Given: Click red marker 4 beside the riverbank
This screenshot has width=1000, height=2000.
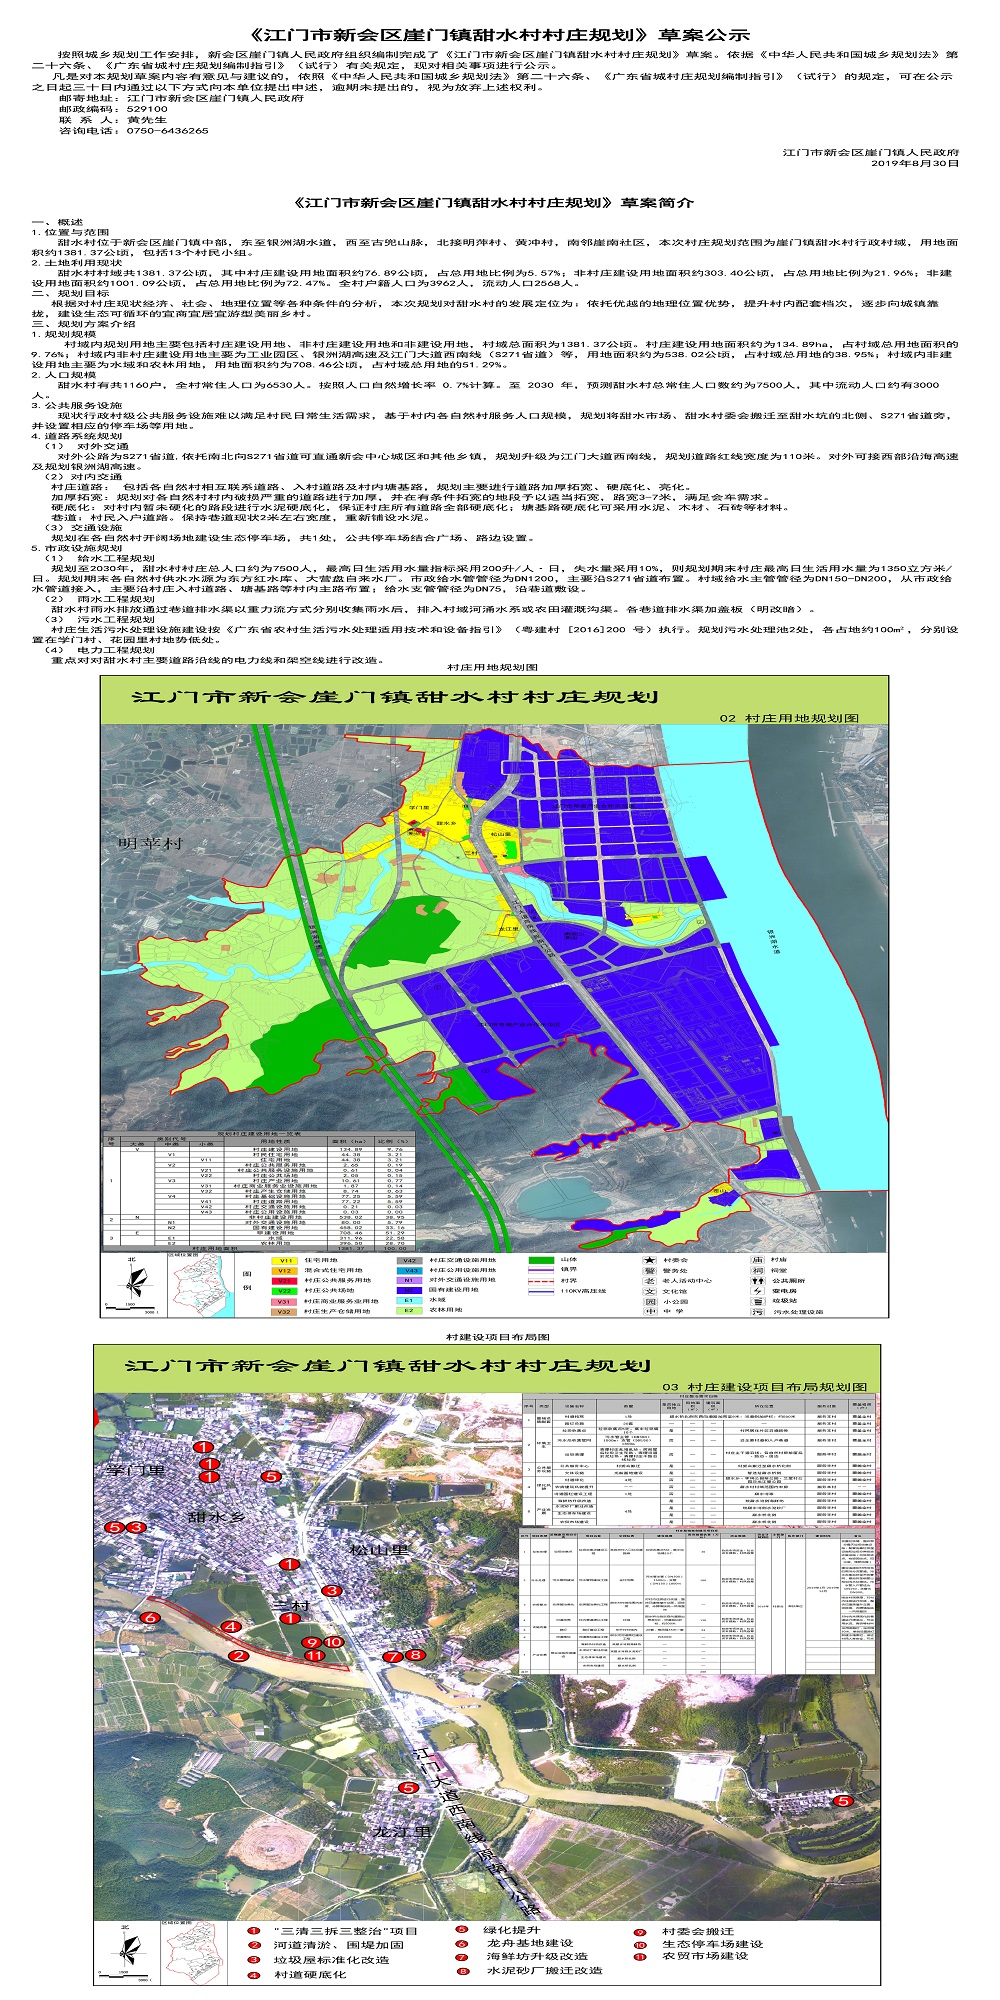Looking at the screenshot, I should point(231,1627).
